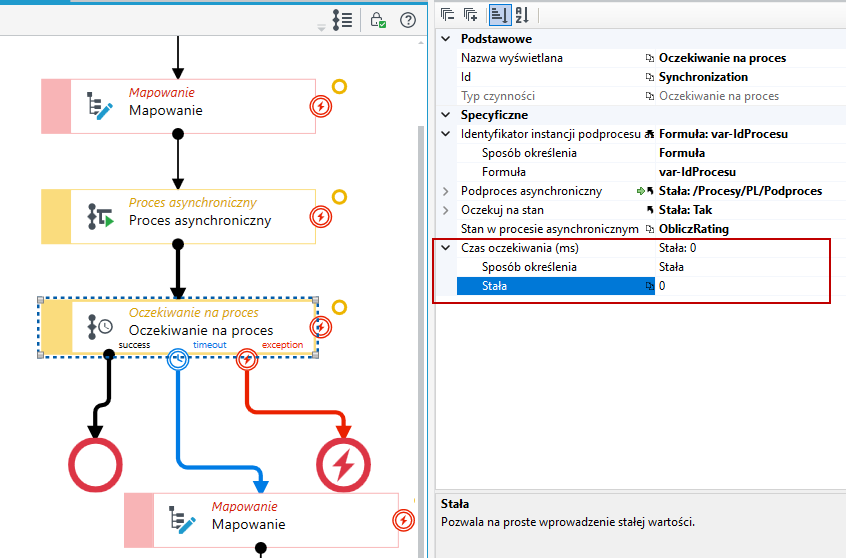
Task: Click the success label on waiting node
Action: [x=134, y=345]
